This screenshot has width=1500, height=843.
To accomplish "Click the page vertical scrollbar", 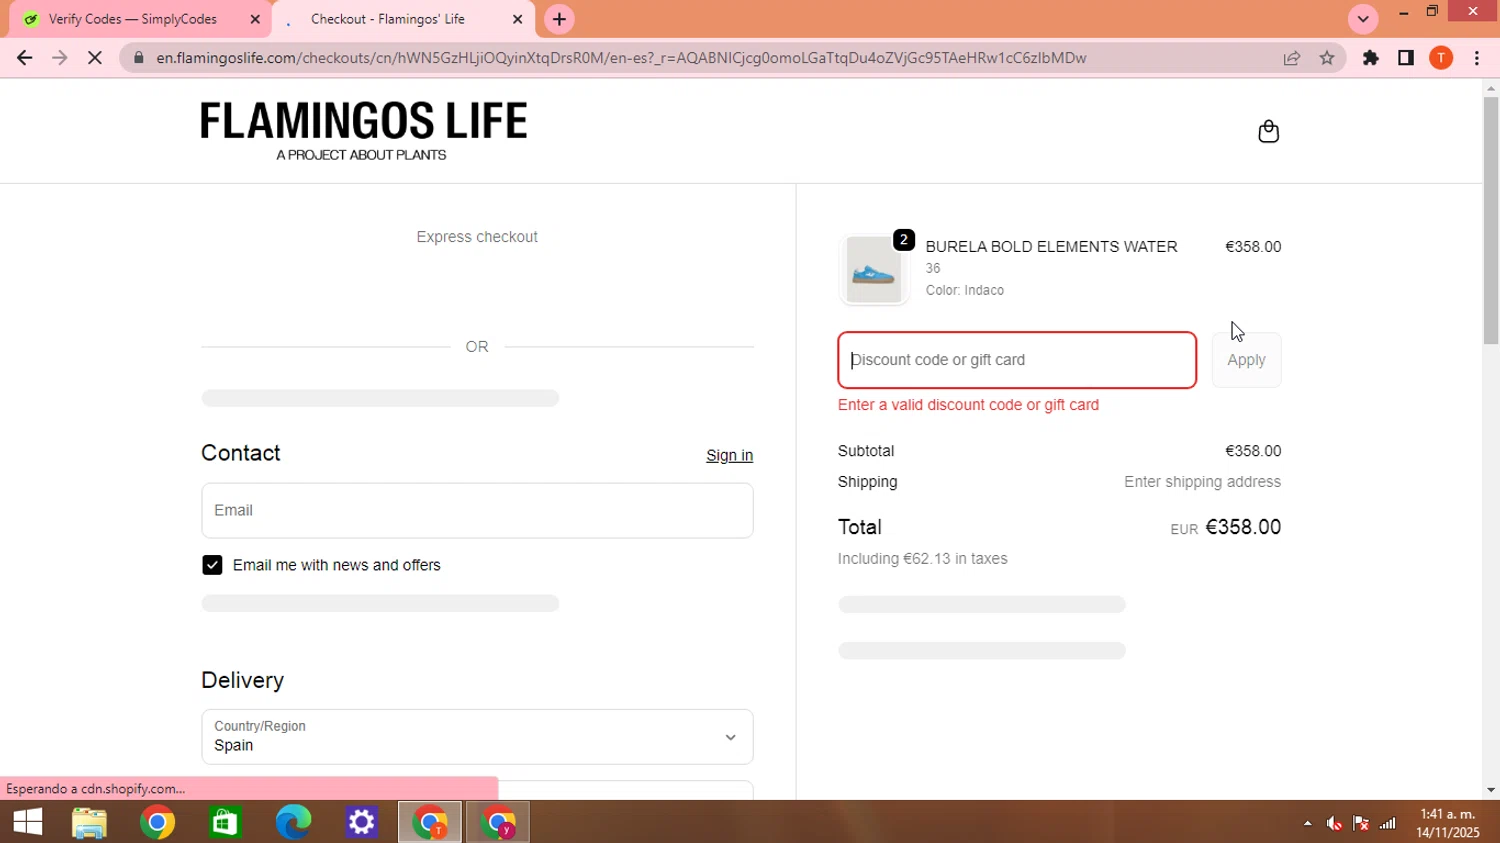I will click(x=1491, y=222).
